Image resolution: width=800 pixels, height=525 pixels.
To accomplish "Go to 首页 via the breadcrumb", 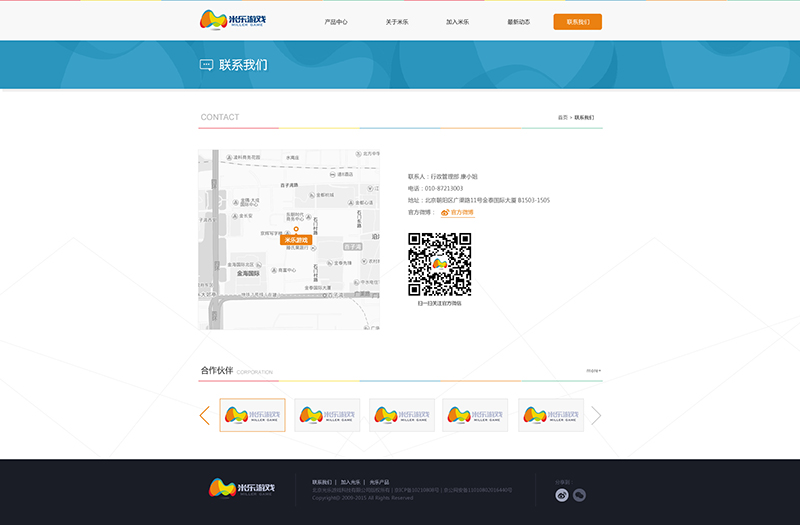I will pyautogui.click(x=562, y=117).
